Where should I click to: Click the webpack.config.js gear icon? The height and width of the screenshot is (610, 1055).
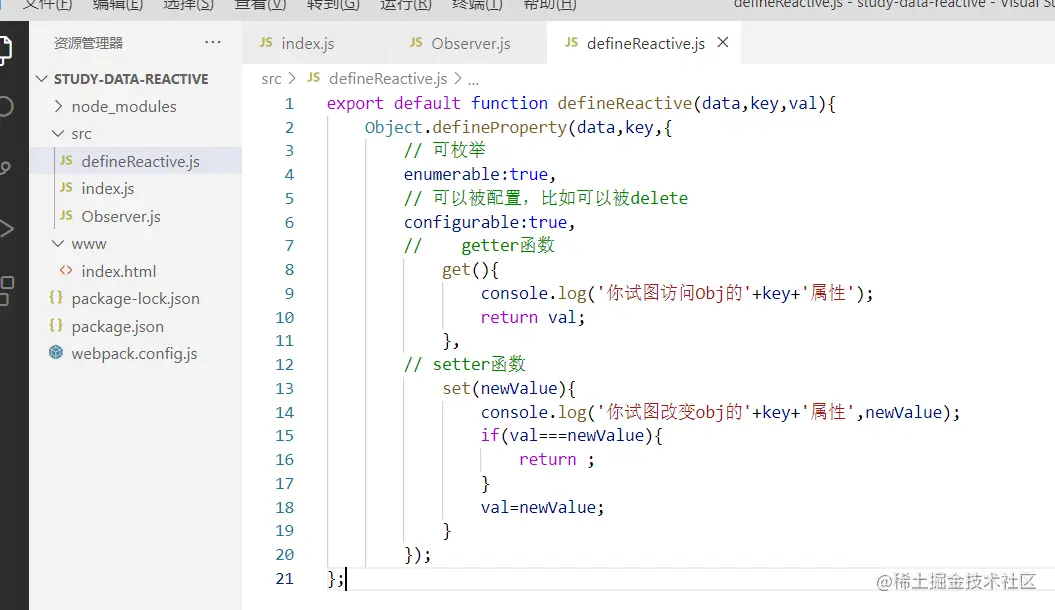[55, 353]
